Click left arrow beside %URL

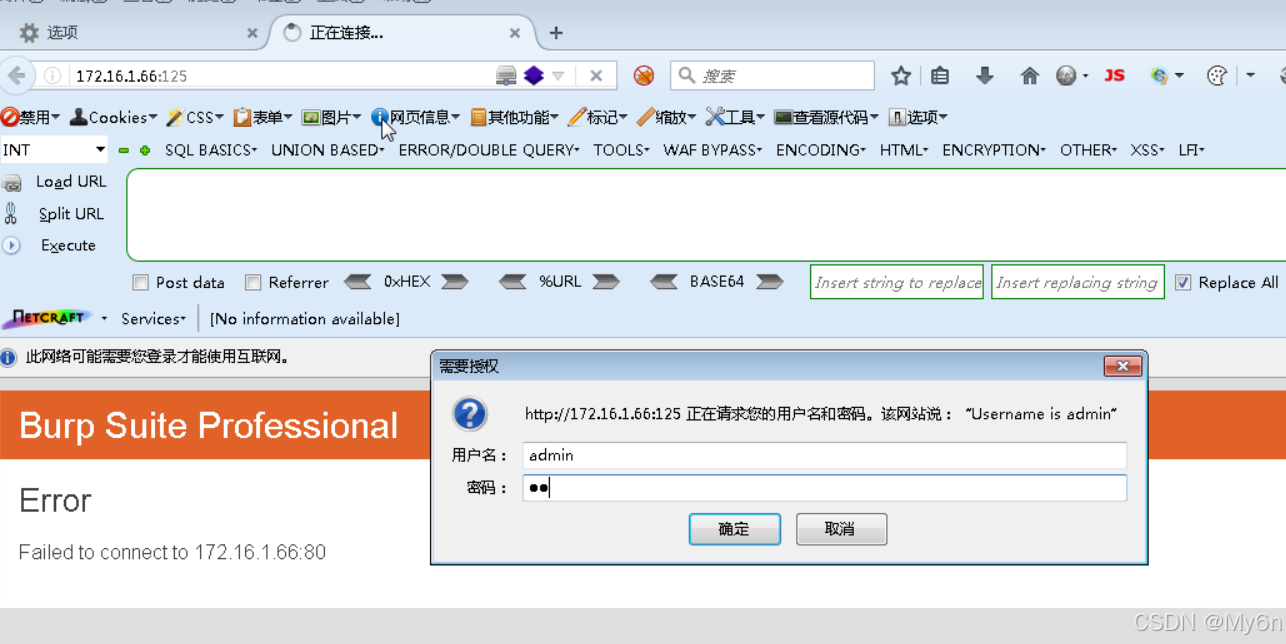click(x=513, y=283)
